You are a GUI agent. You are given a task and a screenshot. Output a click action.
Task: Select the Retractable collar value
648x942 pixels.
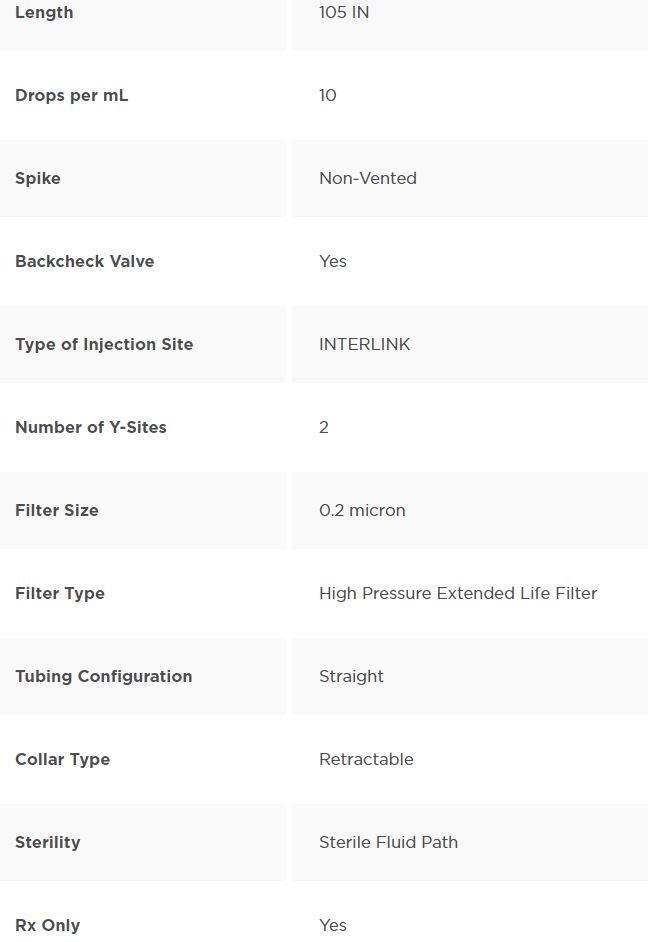[x=366, y=759]
